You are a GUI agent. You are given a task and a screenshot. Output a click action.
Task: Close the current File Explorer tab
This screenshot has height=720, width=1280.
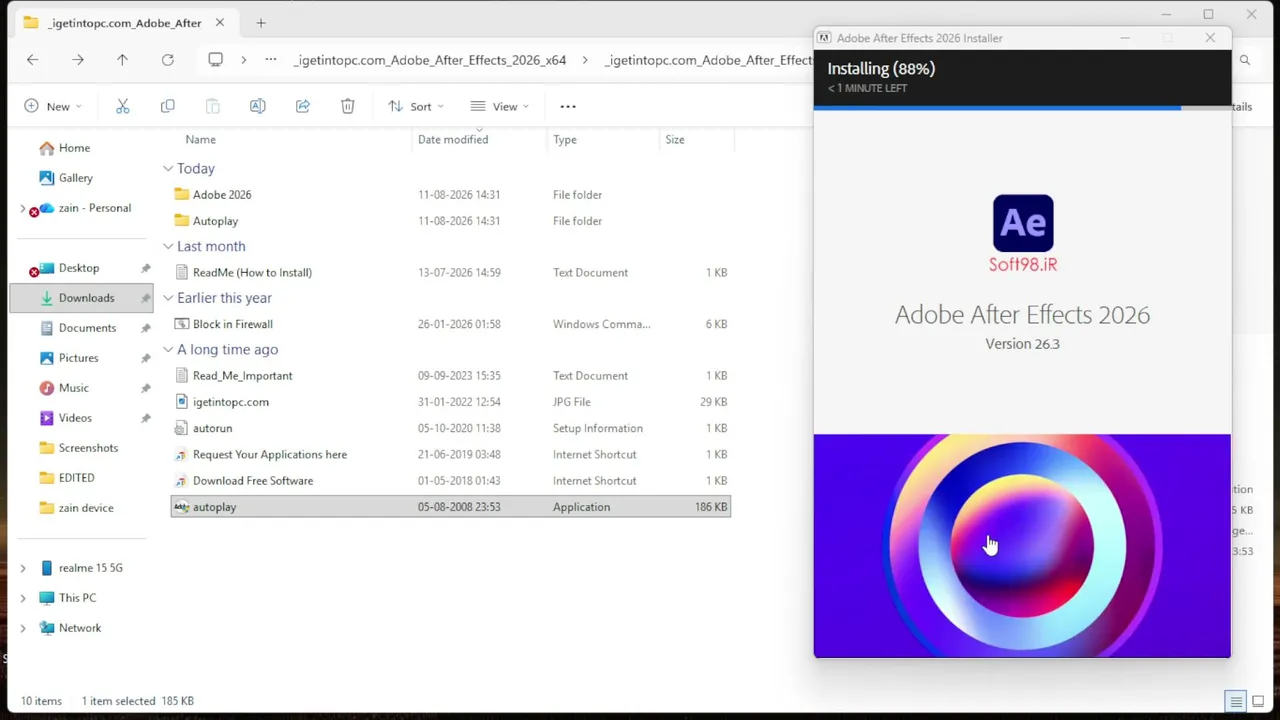tap(219, 22)
